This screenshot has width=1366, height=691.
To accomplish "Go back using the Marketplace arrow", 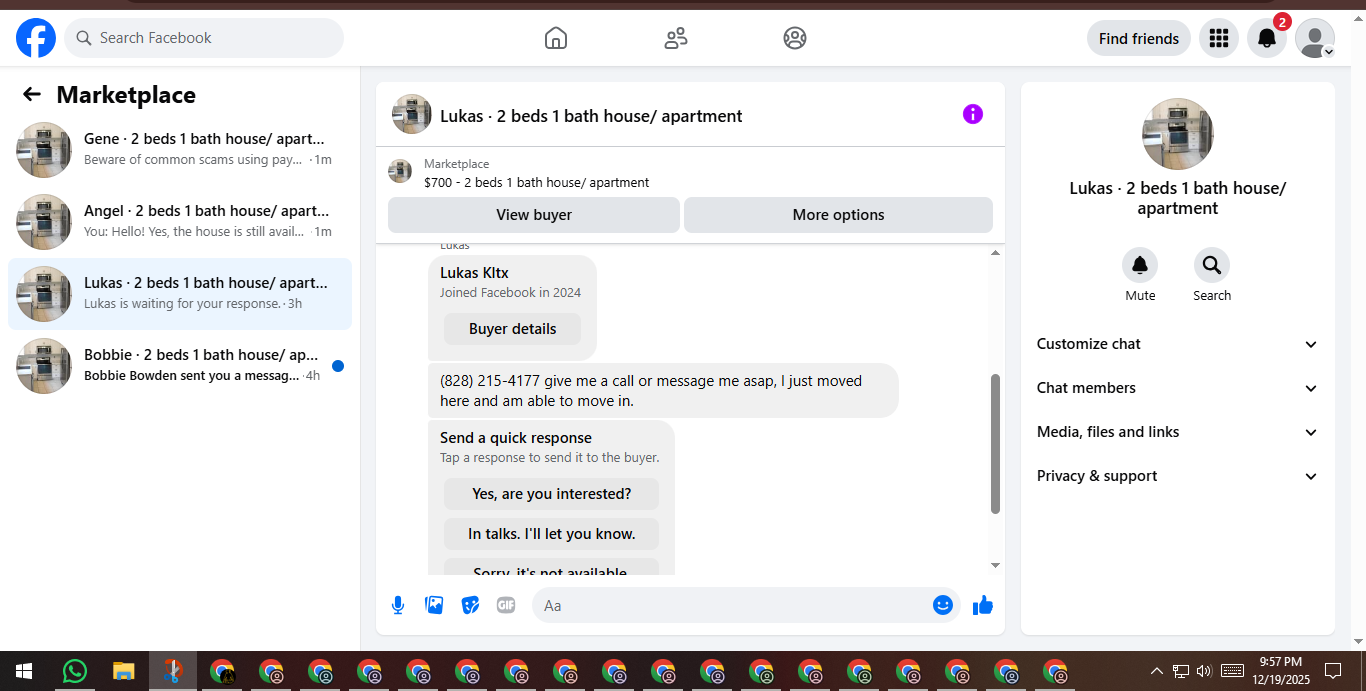I will point(32,94).
